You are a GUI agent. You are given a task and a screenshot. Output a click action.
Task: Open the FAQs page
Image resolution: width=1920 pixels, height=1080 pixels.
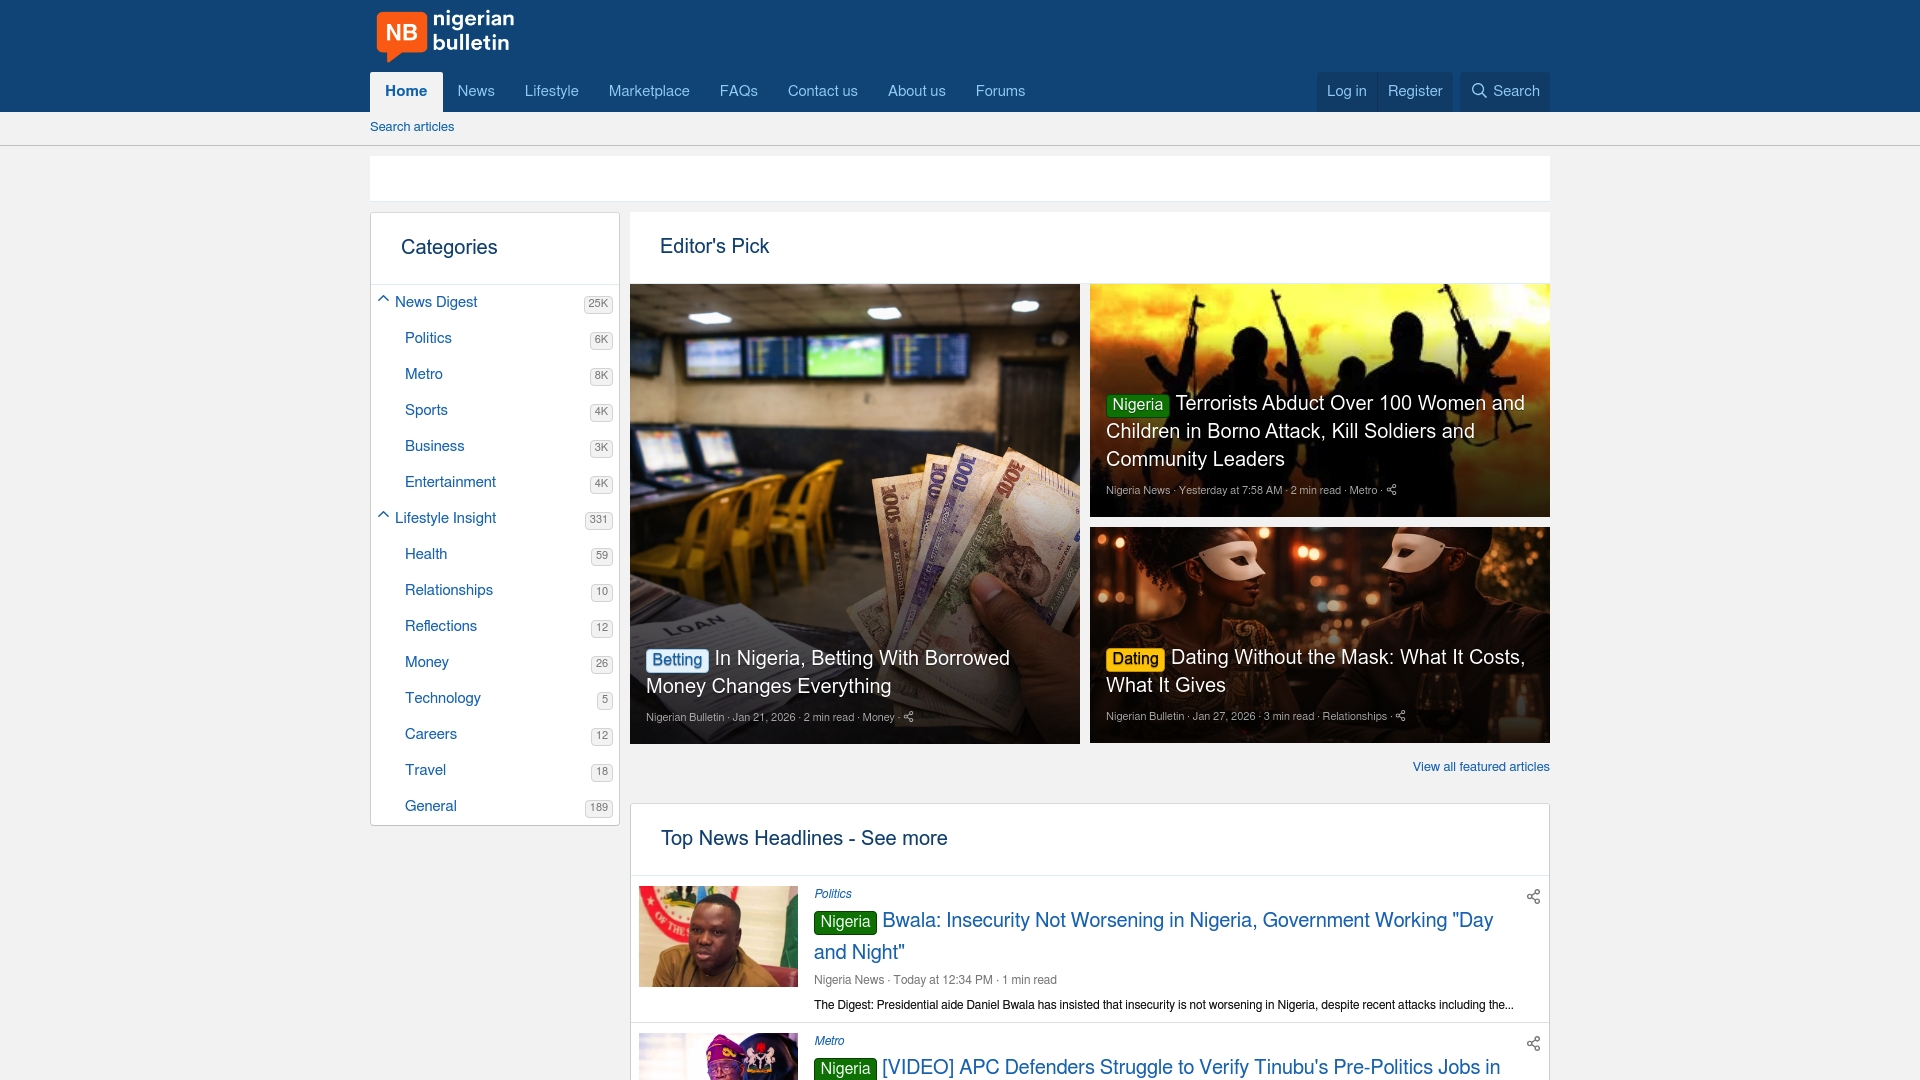coord(738,91)
